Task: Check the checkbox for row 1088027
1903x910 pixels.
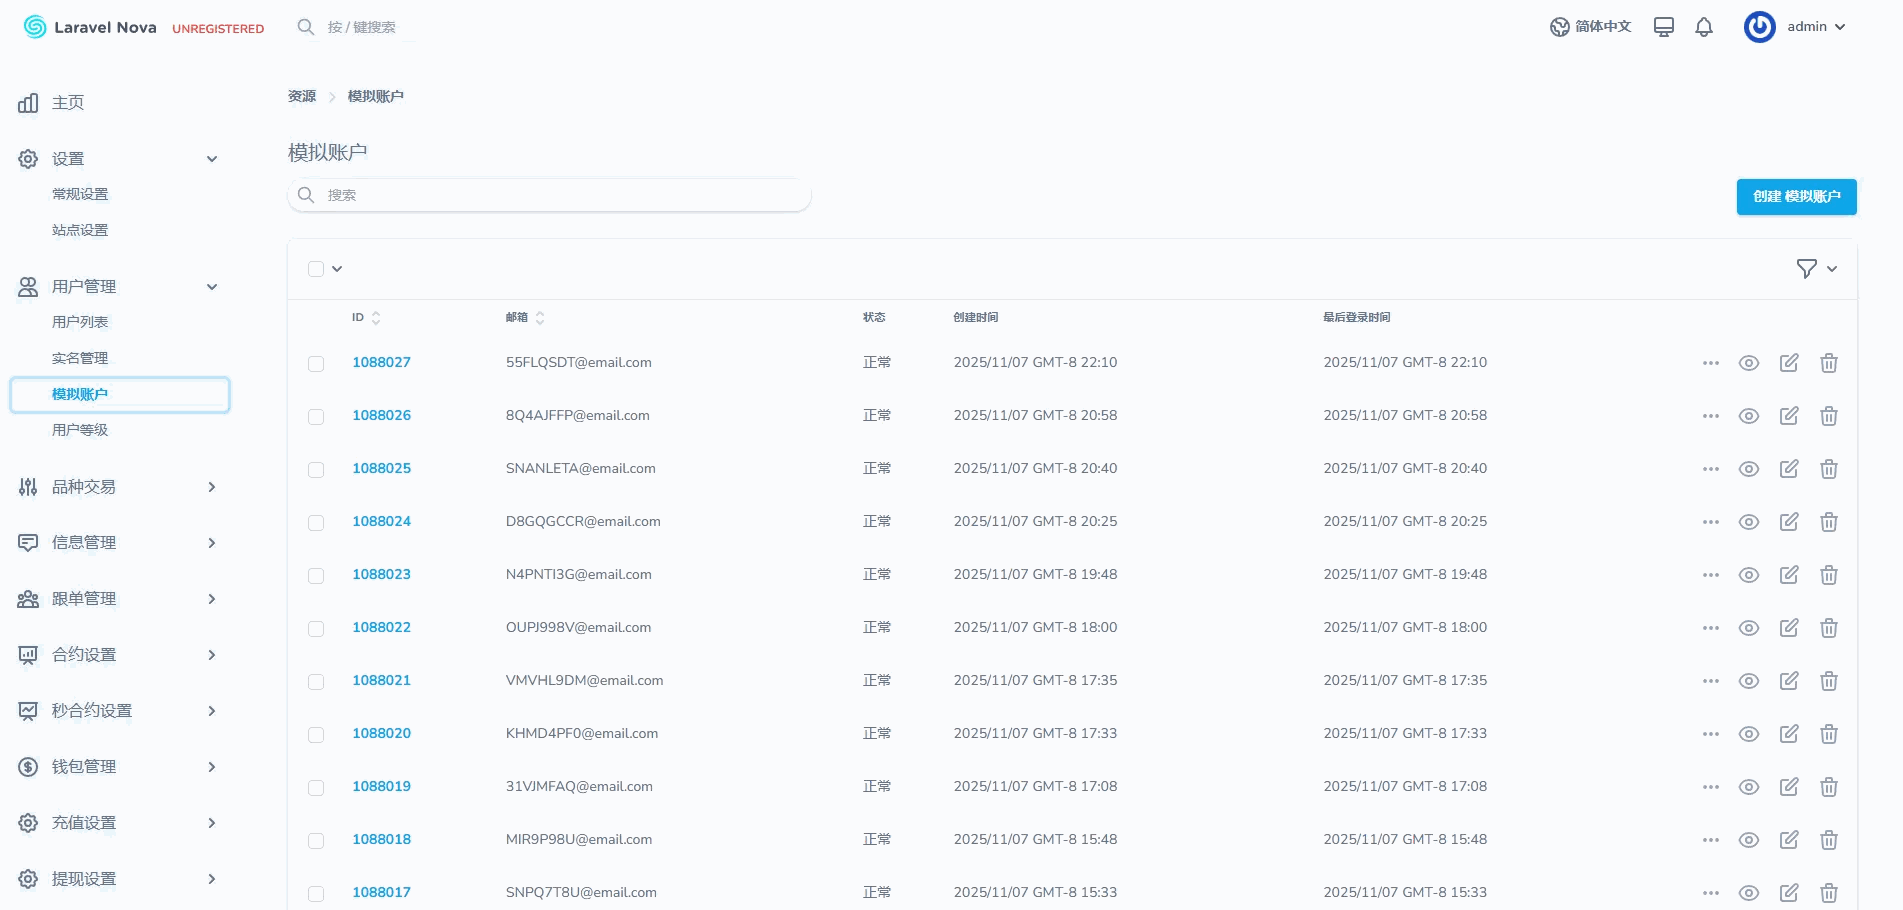Action: 316,364
